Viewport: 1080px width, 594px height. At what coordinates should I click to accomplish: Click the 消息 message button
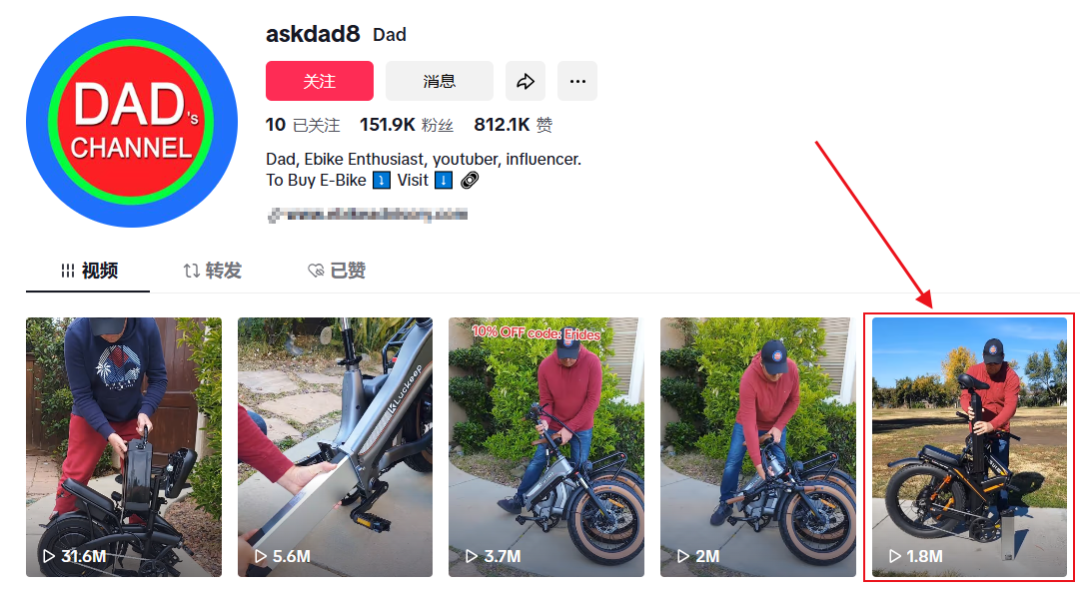click(439, 81)
